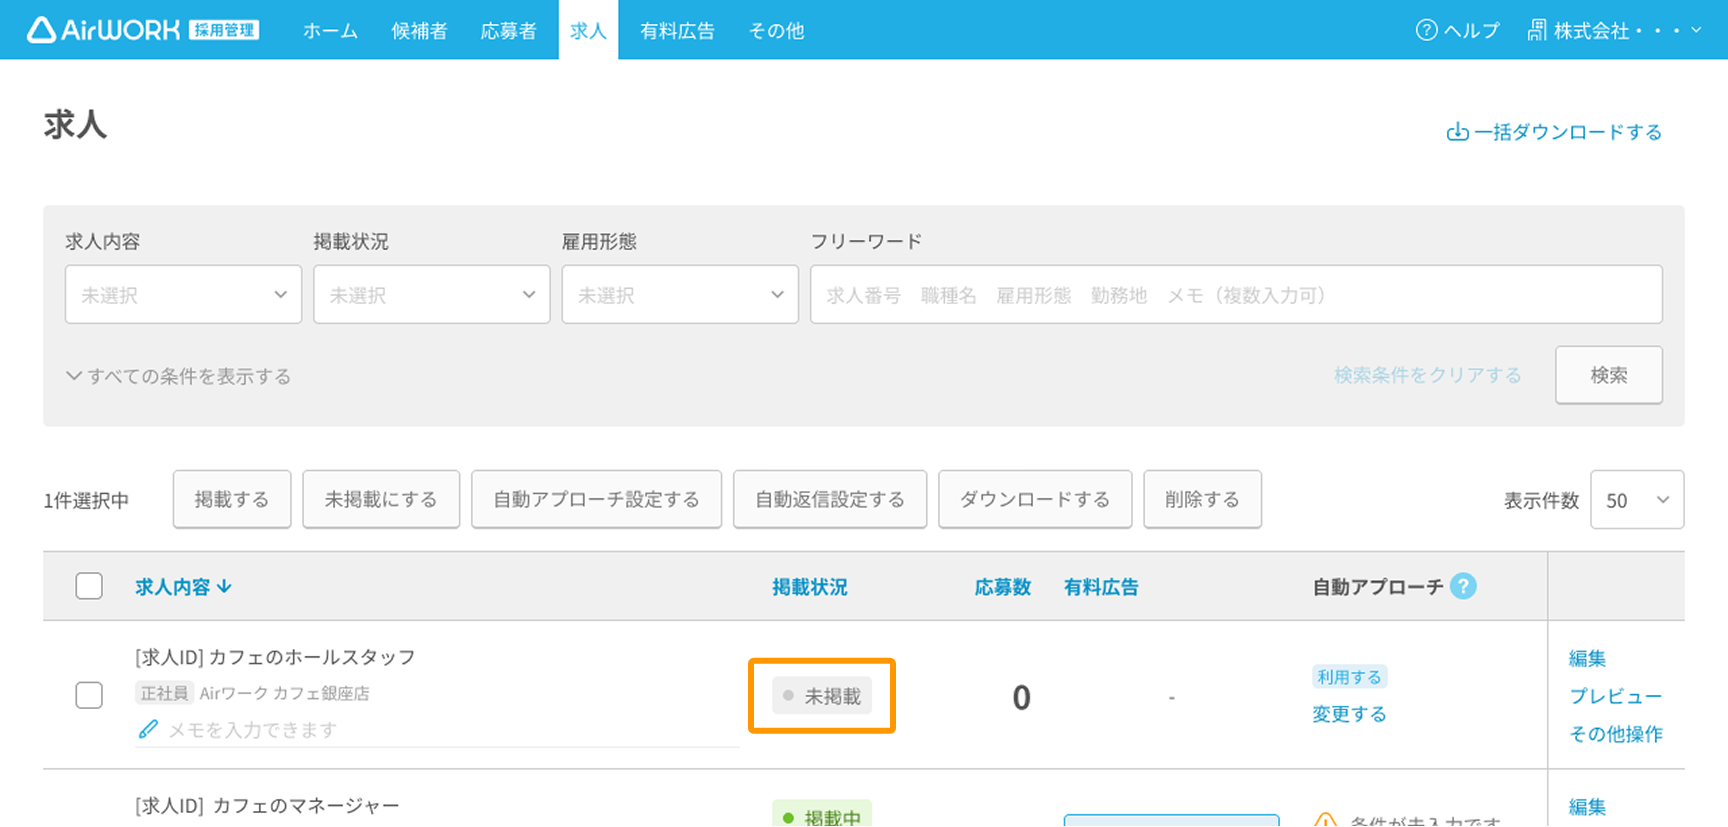Click 自動アプローチ設定する button

click(596, 499)
